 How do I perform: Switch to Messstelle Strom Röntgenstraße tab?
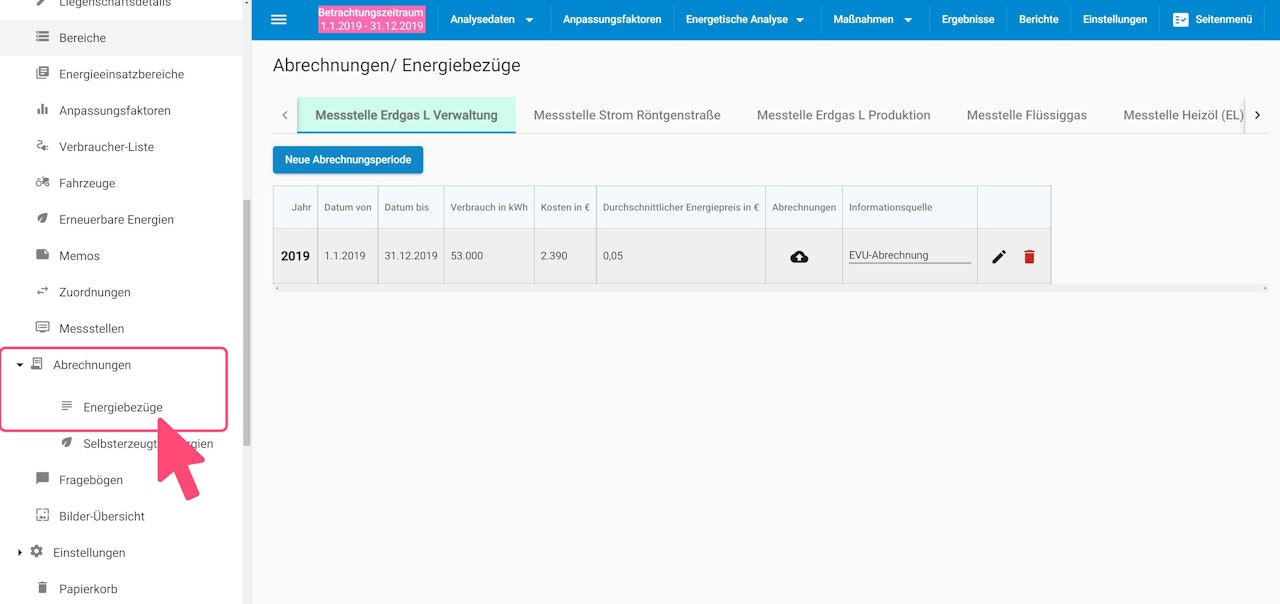[627, 115]
